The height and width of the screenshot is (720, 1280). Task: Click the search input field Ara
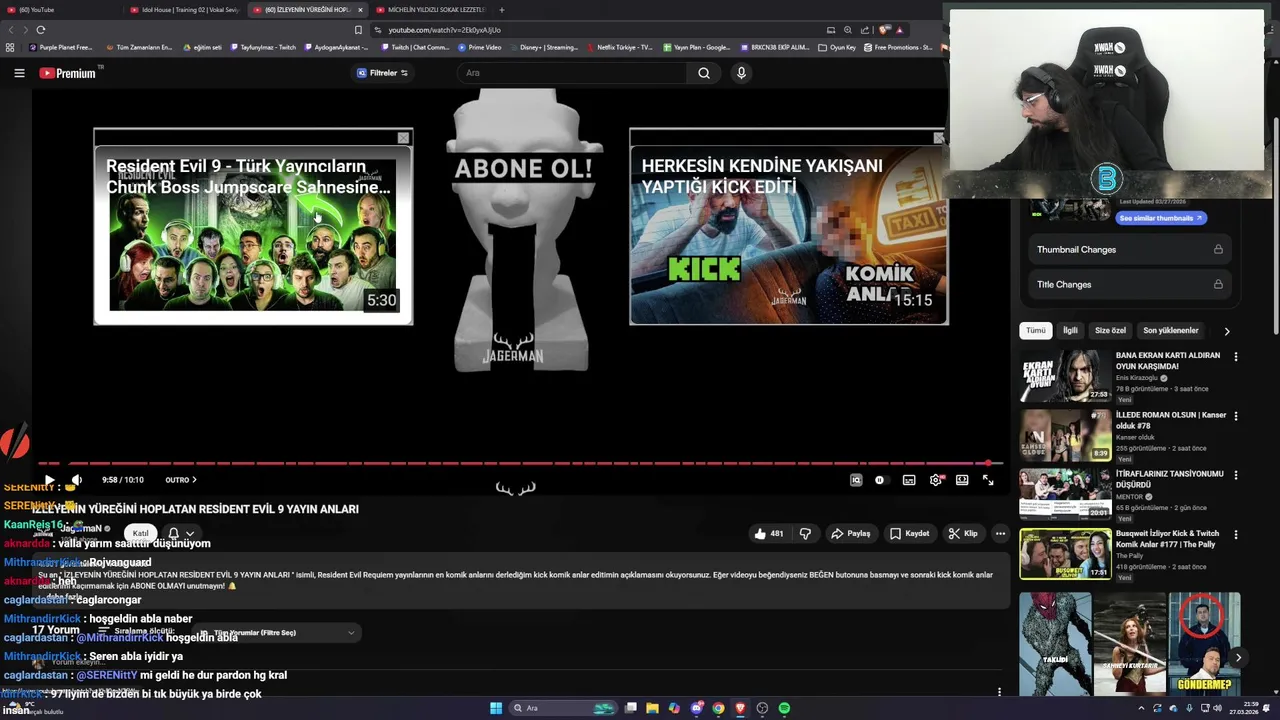click(x=572, y=73)
